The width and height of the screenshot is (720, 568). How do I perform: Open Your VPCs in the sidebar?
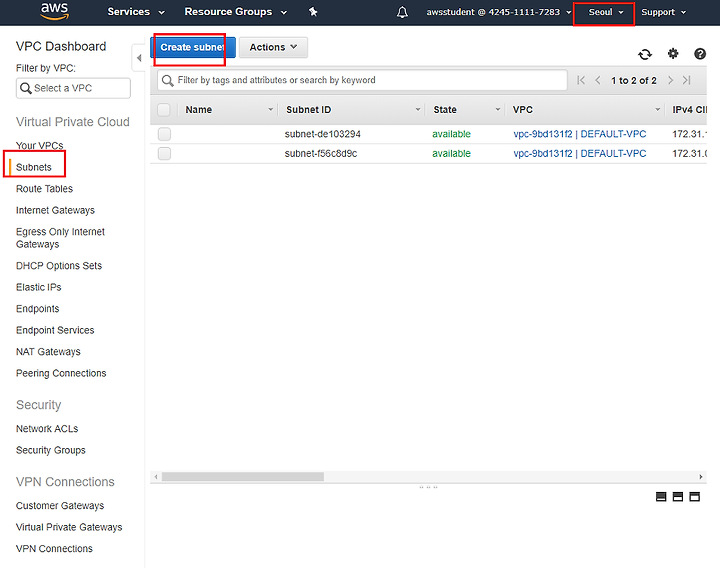pos(39,146)
